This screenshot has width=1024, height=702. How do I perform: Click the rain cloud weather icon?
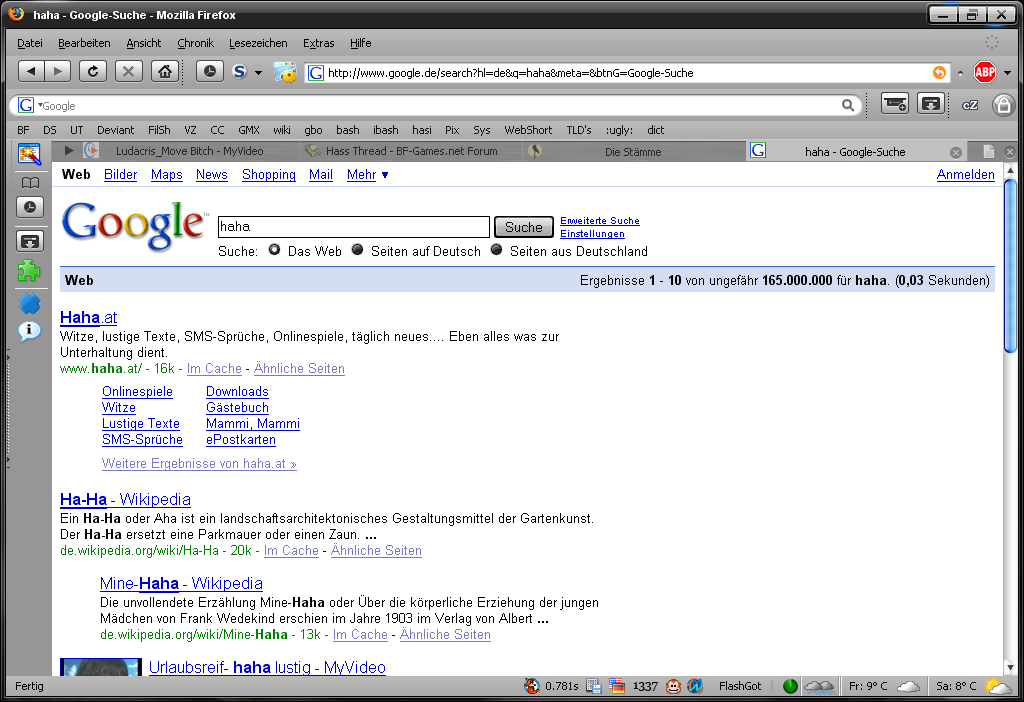(x=819, y=686)
